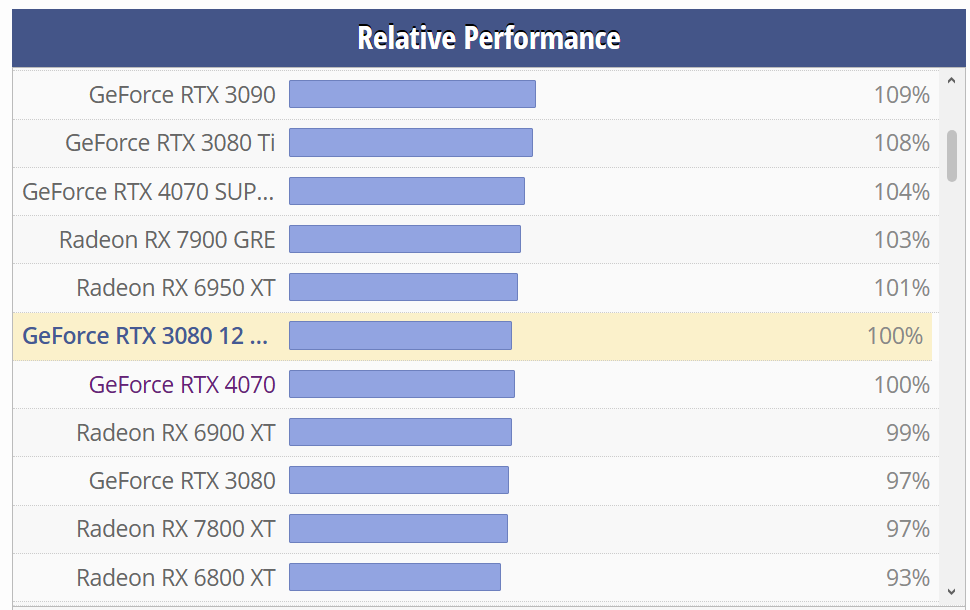970x610 pixels.
Task: Select the GeForce RTX 4070 SUPER entry
Action: (148, 191)
